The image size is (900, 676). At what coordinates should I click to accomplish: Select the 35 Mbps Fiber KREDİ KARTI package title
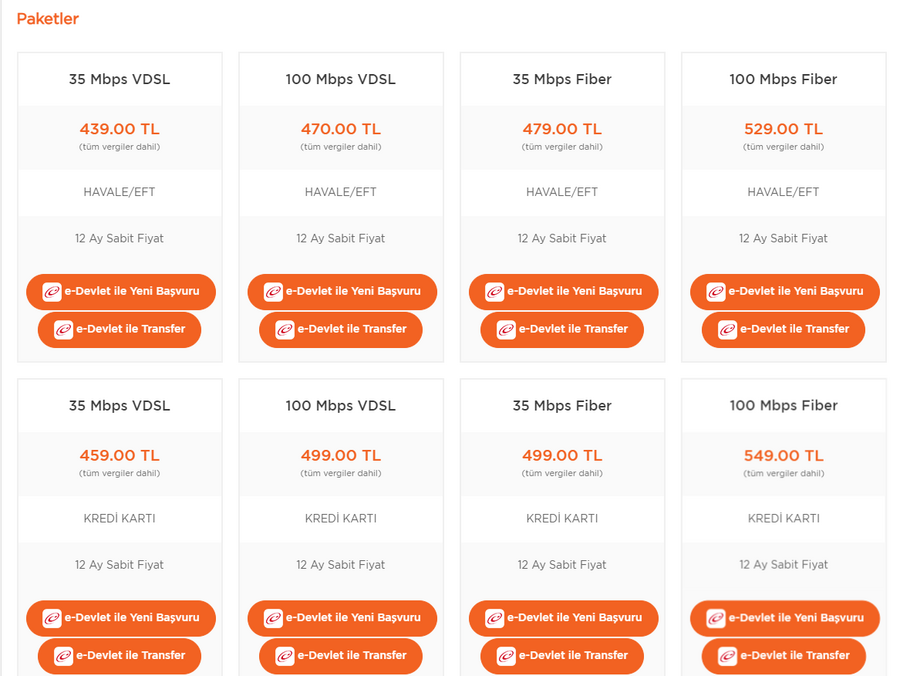coord(562,406)
